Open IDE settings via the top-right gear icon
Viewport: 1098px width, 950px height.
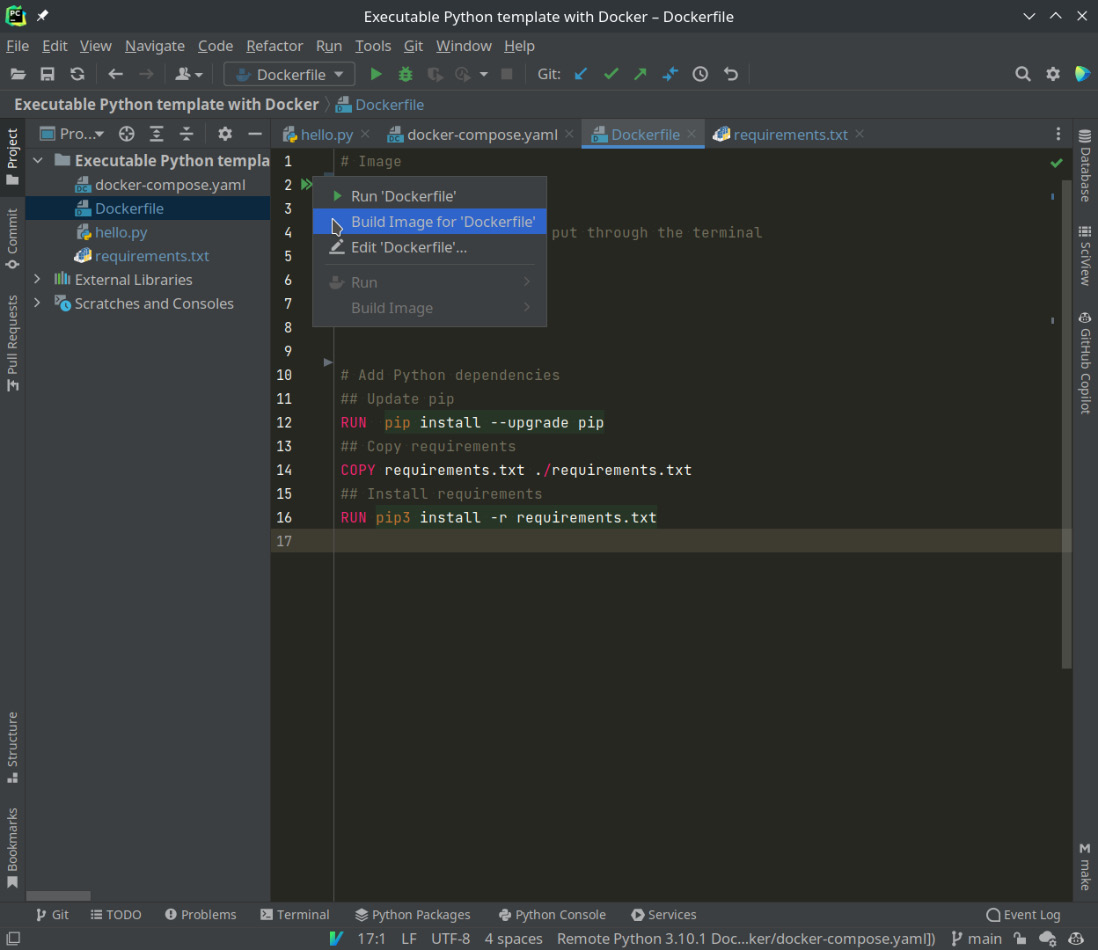point(1052,74)
